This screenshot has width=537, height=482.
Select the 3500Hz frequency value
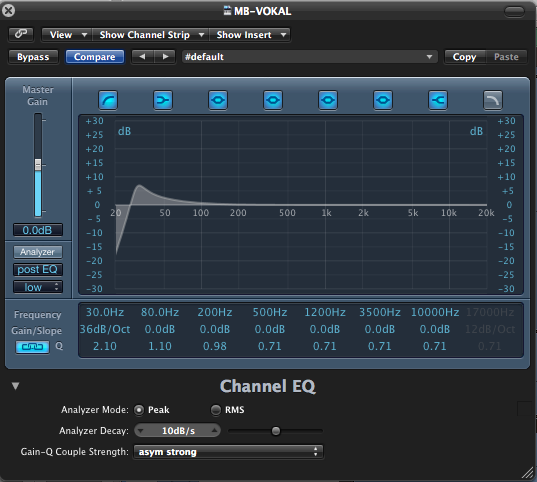[380, 312]
